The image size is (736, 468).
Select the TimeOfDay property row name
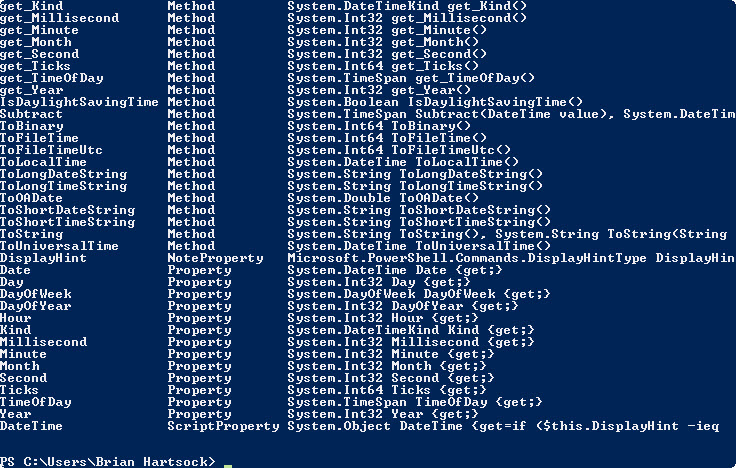[36, 402]
